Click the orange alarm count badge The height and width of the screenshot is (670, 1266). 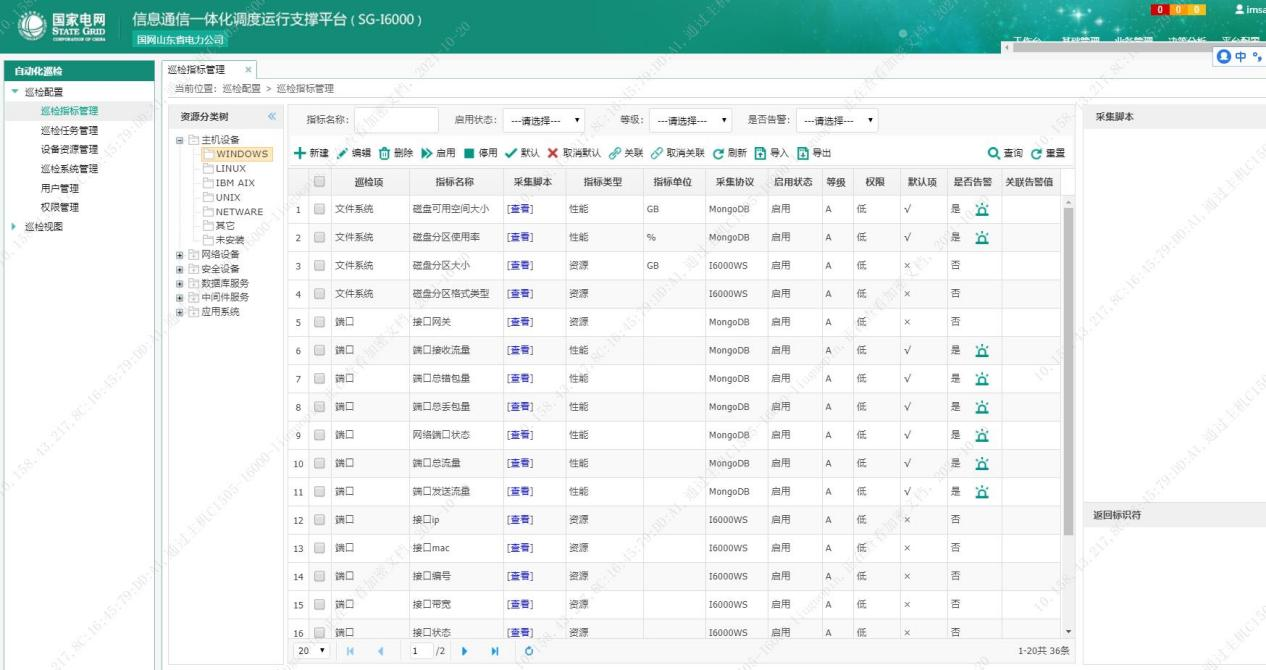(x=1178, y=10)
